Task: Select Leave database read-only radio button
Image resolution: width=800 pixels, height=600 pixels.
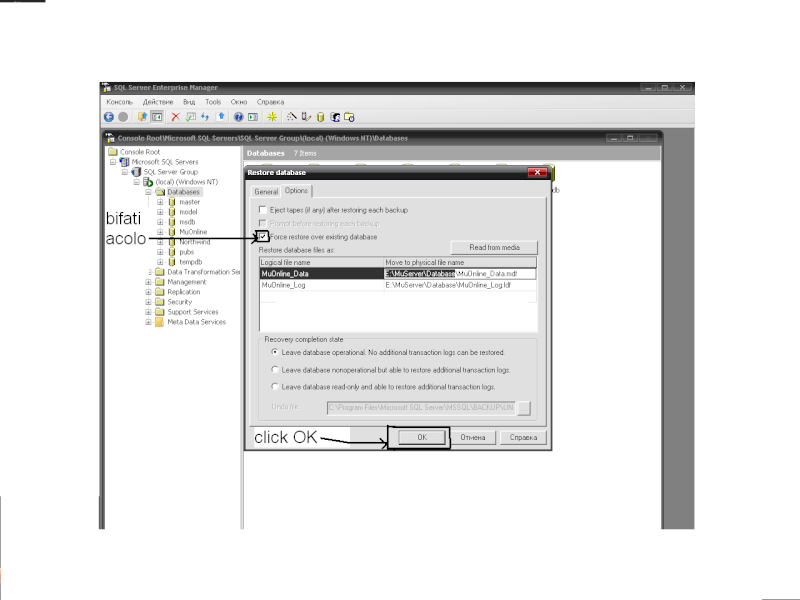Action: (x=275, y=386)
